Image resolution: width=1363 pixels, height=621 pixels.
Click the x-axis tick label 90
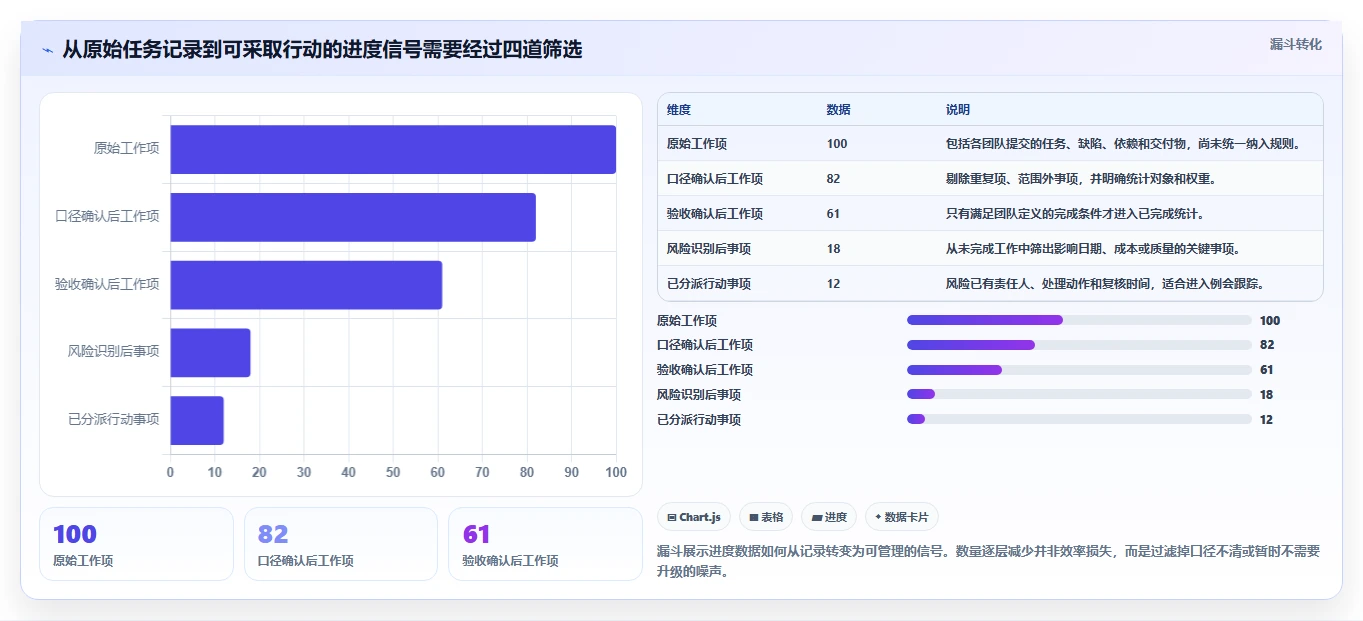(x=572, y=472)
